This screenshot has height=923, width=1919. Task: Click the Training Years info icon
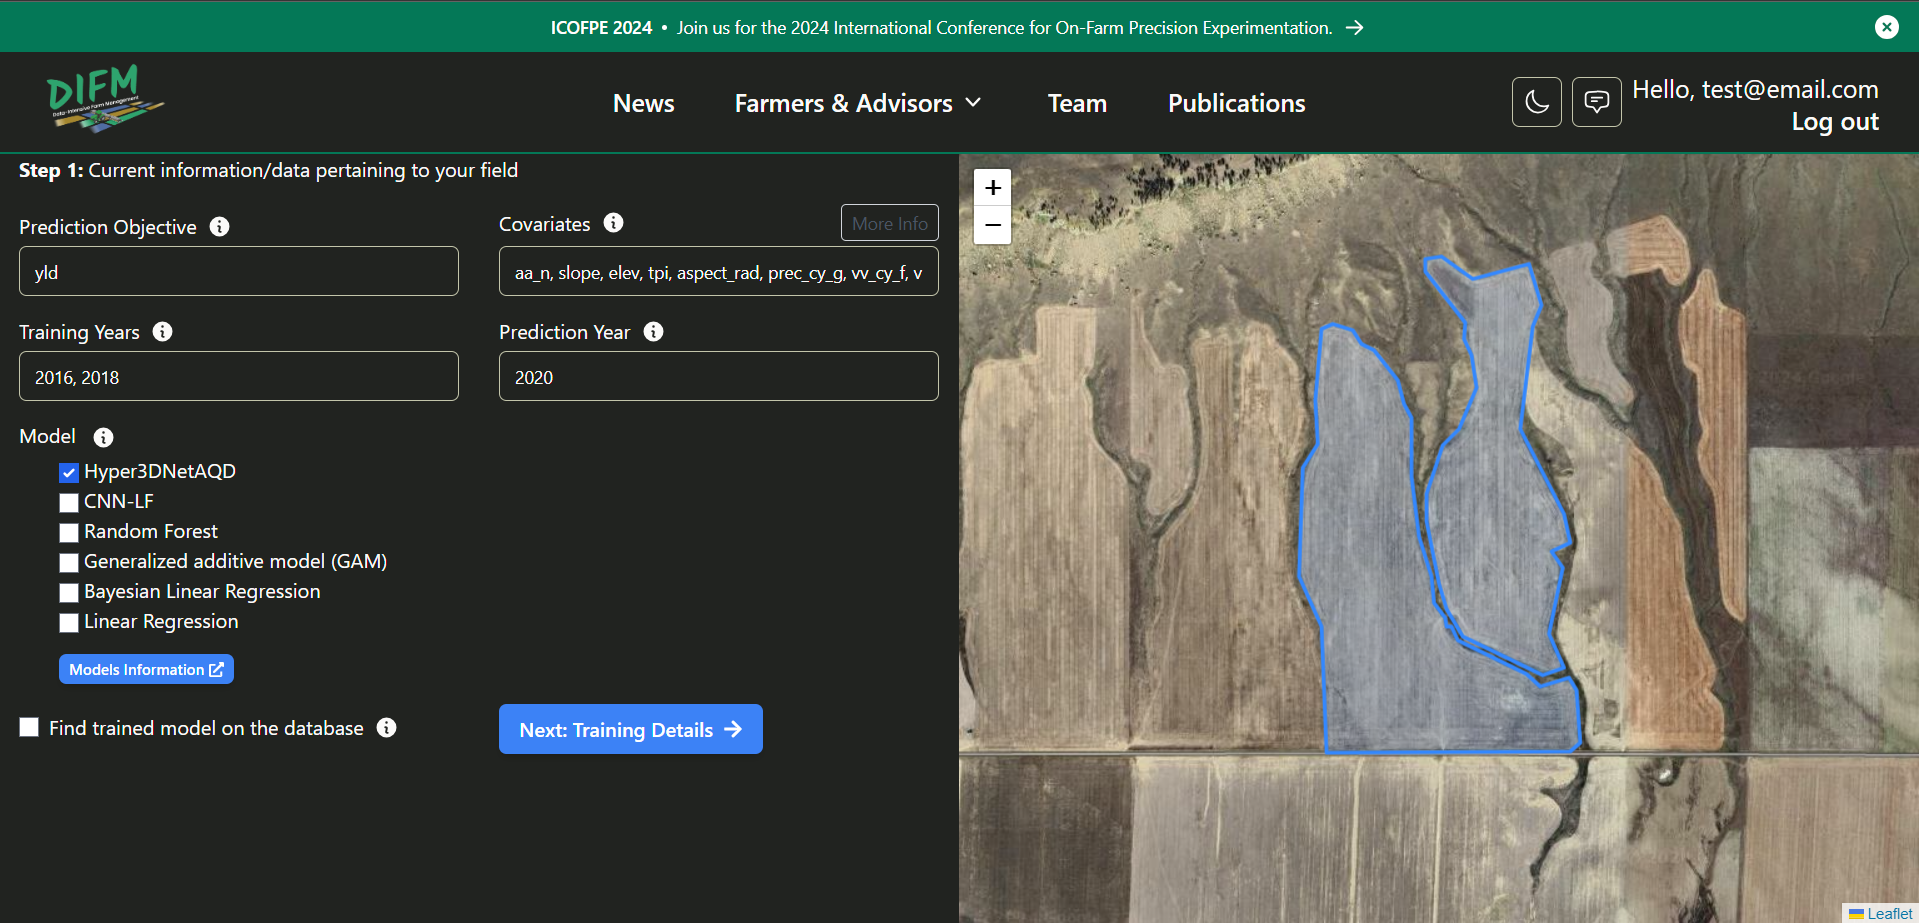(x=162, y=332)
